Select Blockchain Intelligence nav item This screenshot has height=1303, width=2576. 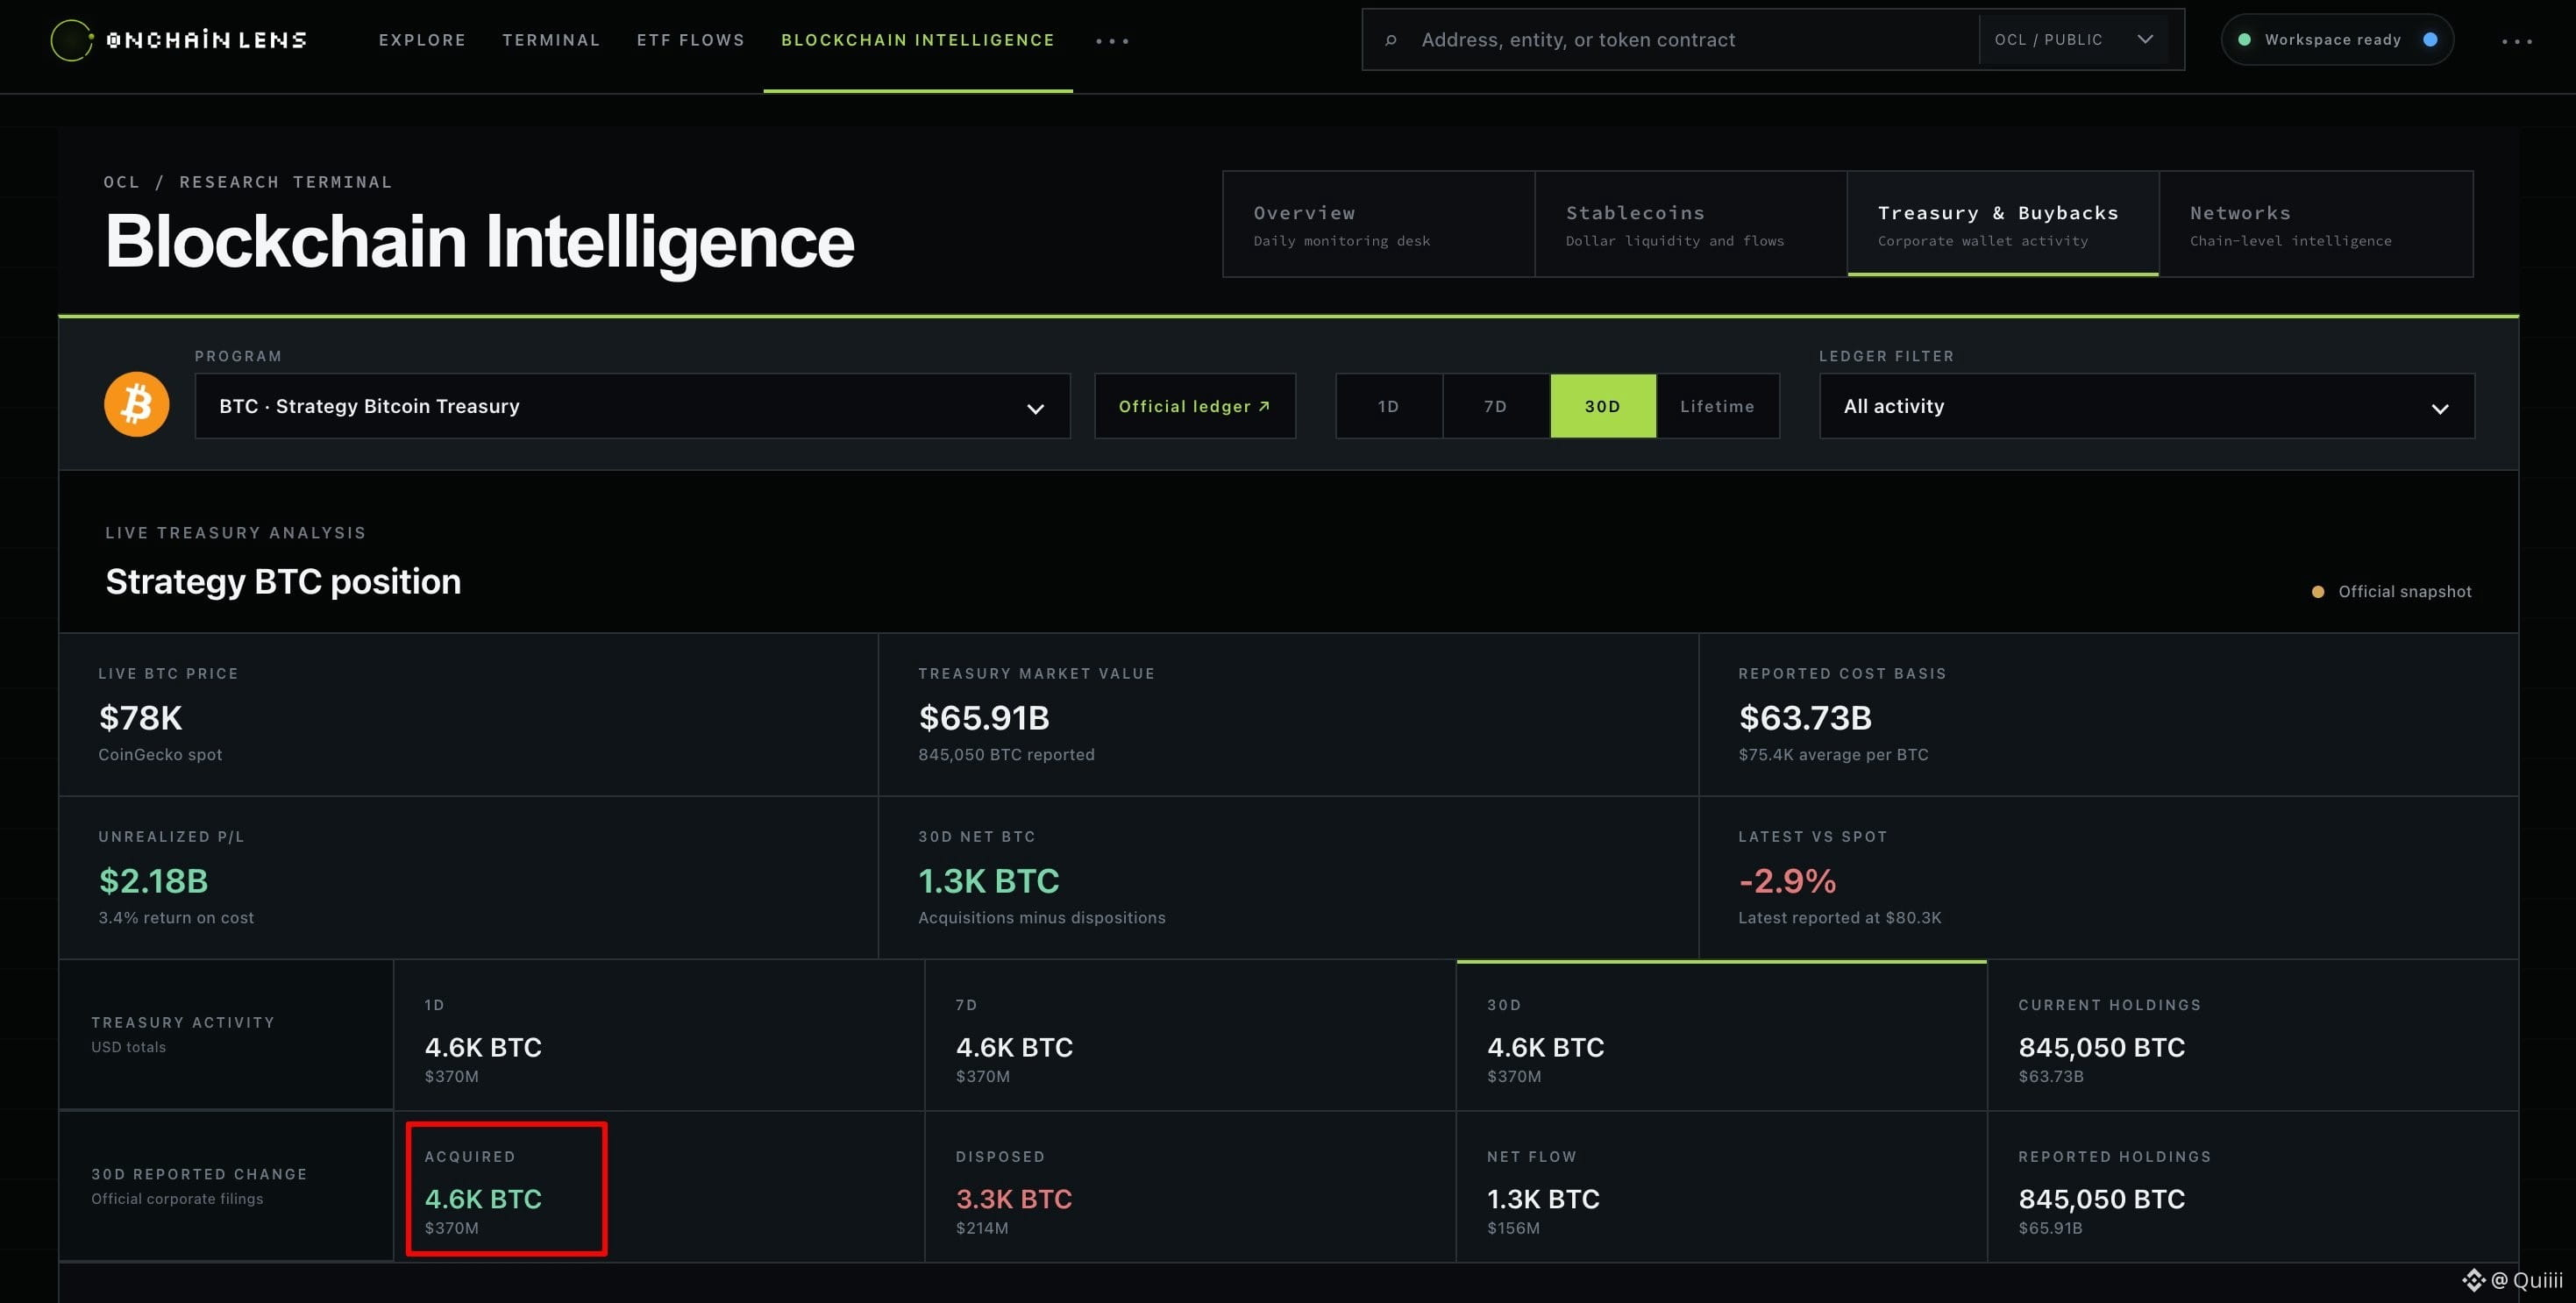click(x=918, y=40)
